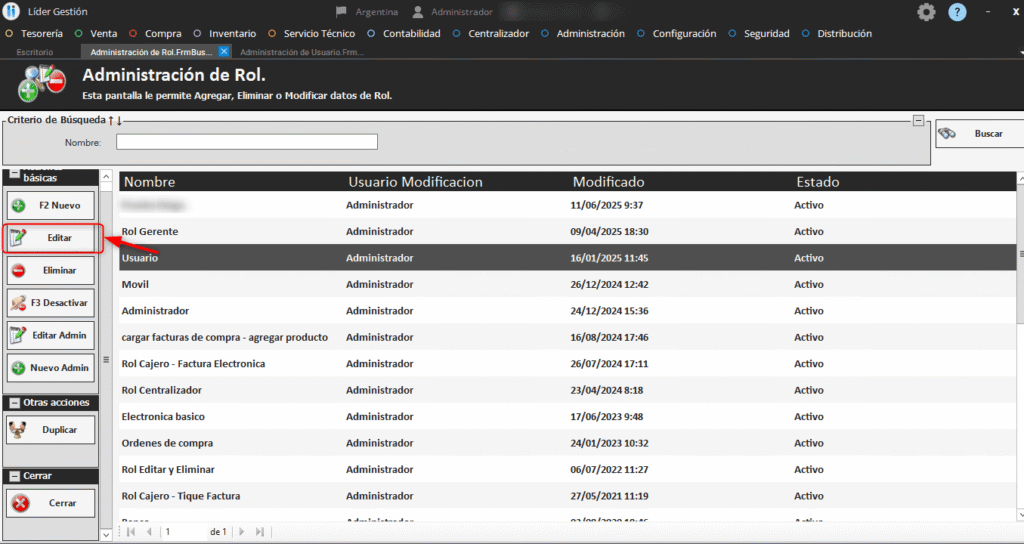Duplicate role with Duplicar button
Viewport: 1024px width, 544px height.
pyautogui.click(x=51, y=429)
